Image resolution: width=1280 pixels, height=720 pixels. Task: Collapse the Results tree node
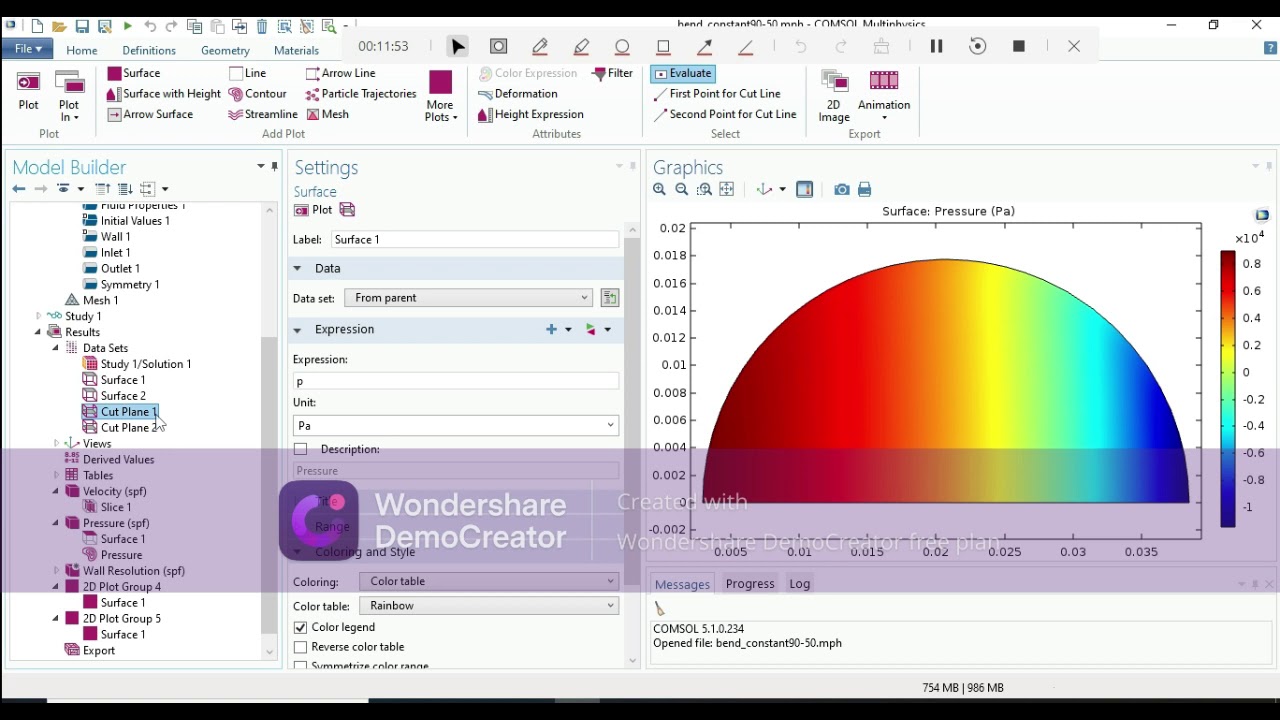pyautogui.click(x=38, y=333)
